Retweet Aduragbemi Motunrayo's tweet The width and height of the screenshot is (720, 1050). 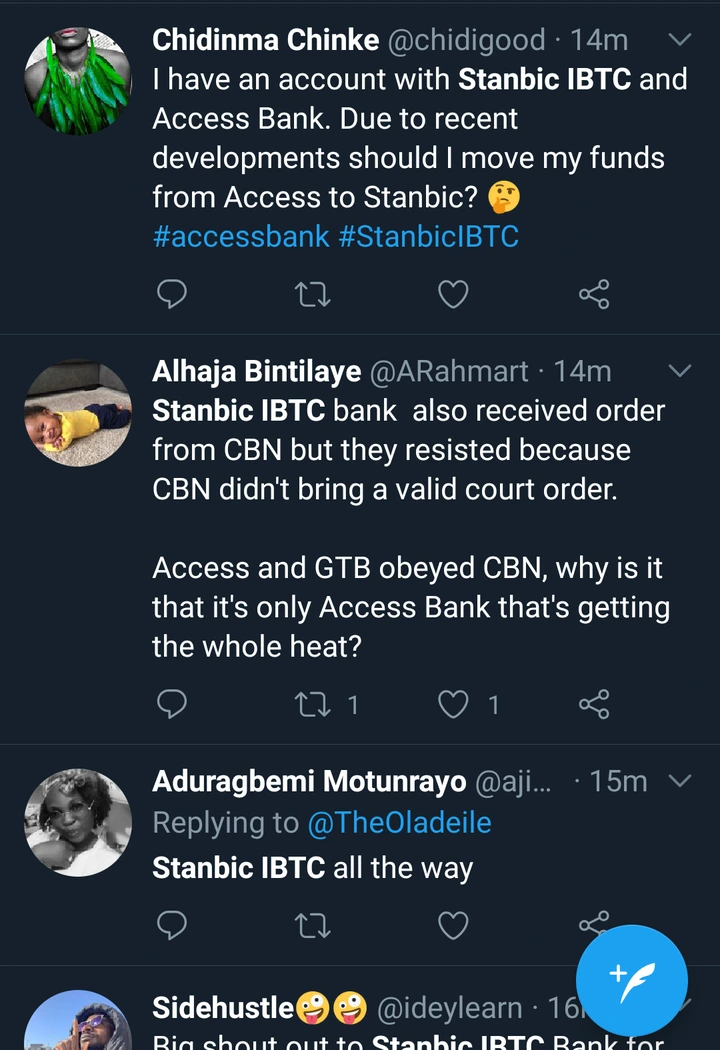(313, 925)
